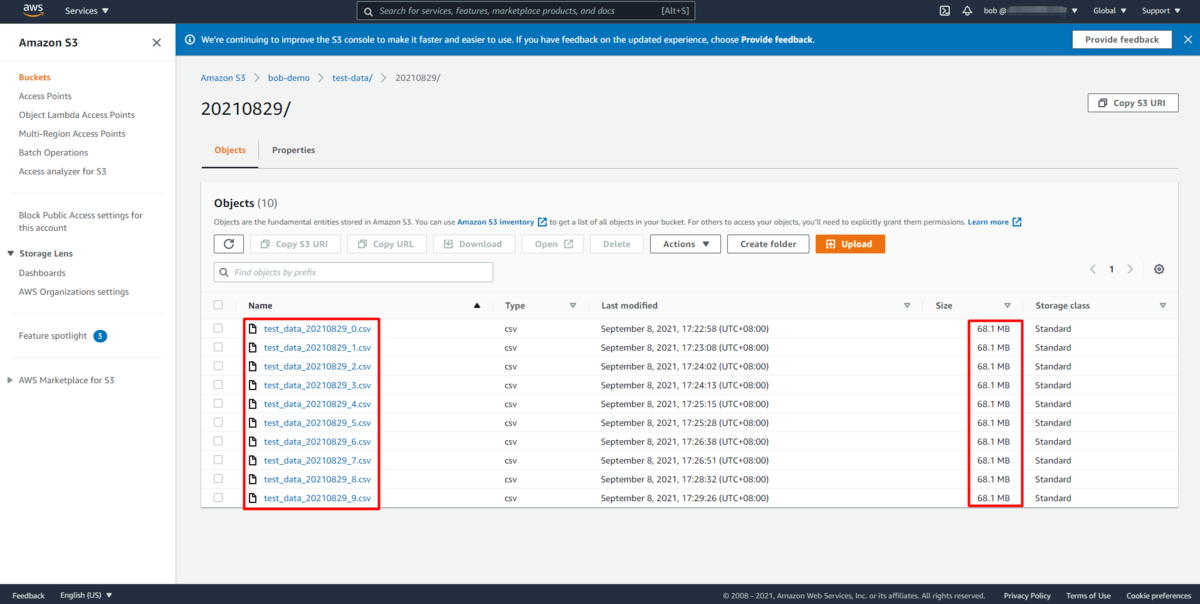This screenshot has height=604, width=1200.
Task: Open Object Lambda Access Points
Action: [76, 115]
